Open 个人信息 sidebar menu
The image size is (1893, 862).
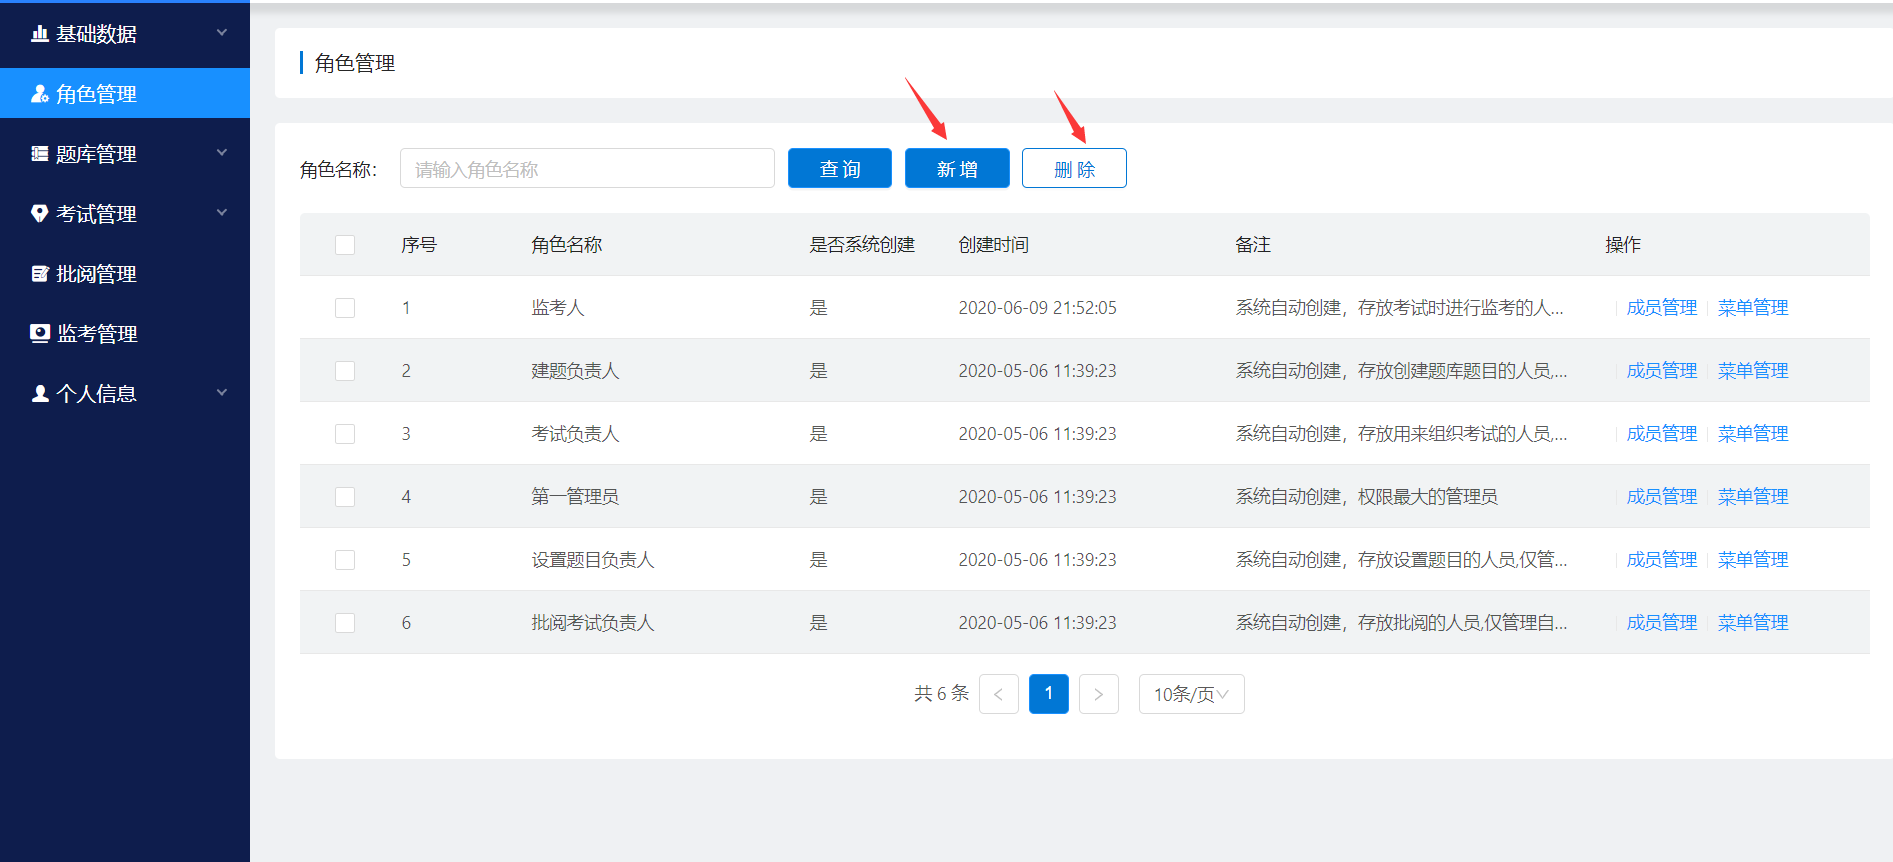point(125,394)
